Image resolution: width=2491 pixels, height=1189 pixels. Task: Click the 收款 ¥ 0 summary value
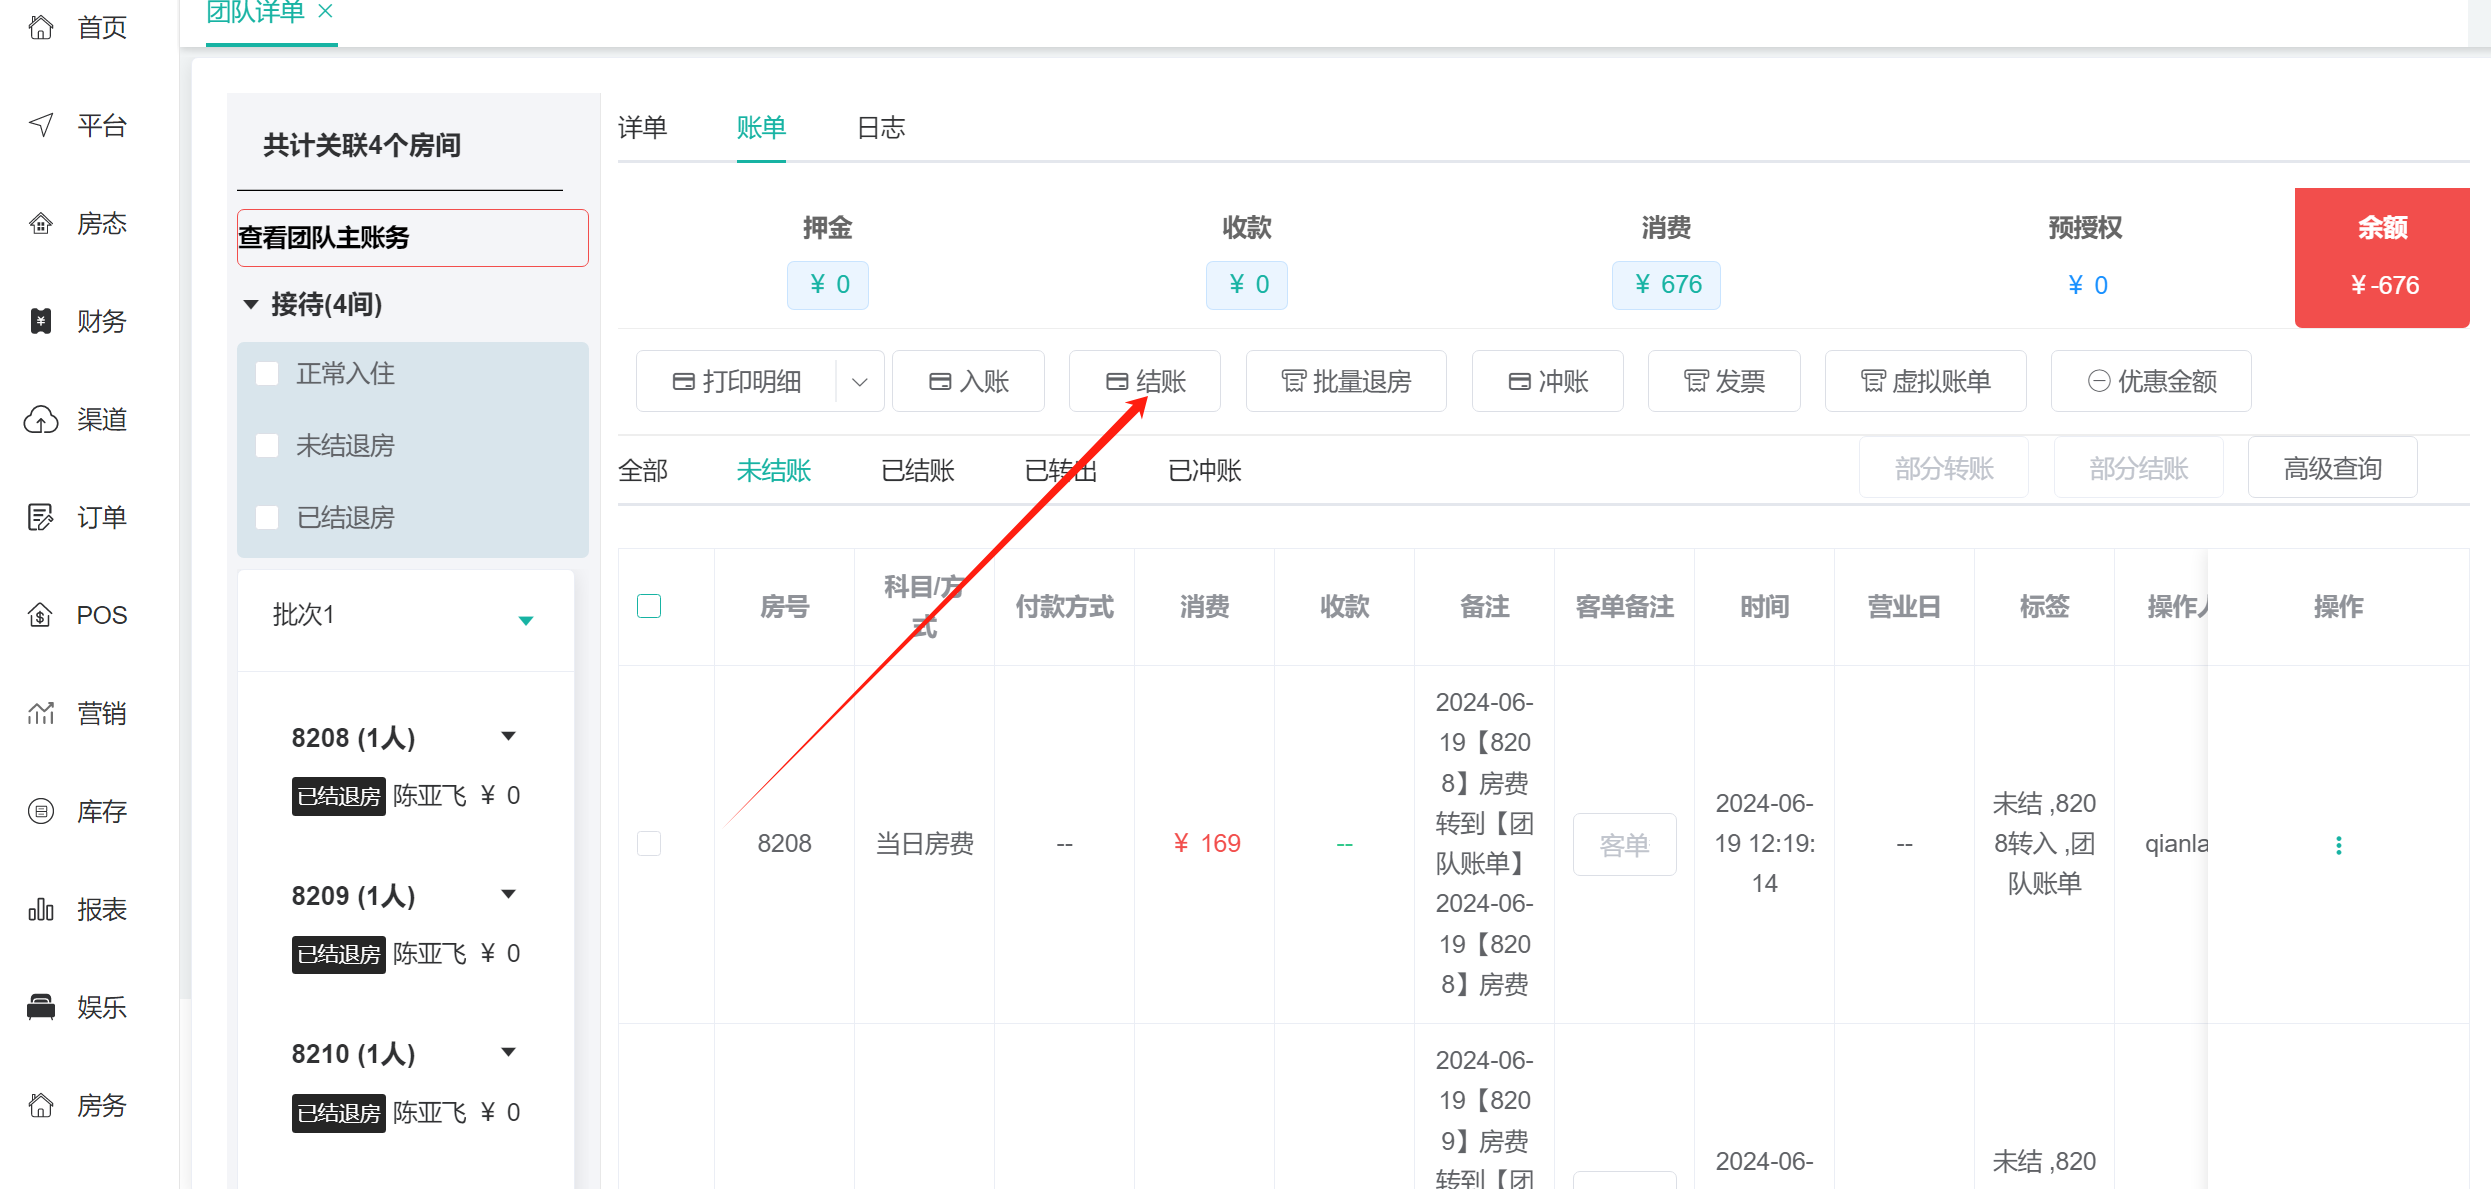tap(1247, 285)
